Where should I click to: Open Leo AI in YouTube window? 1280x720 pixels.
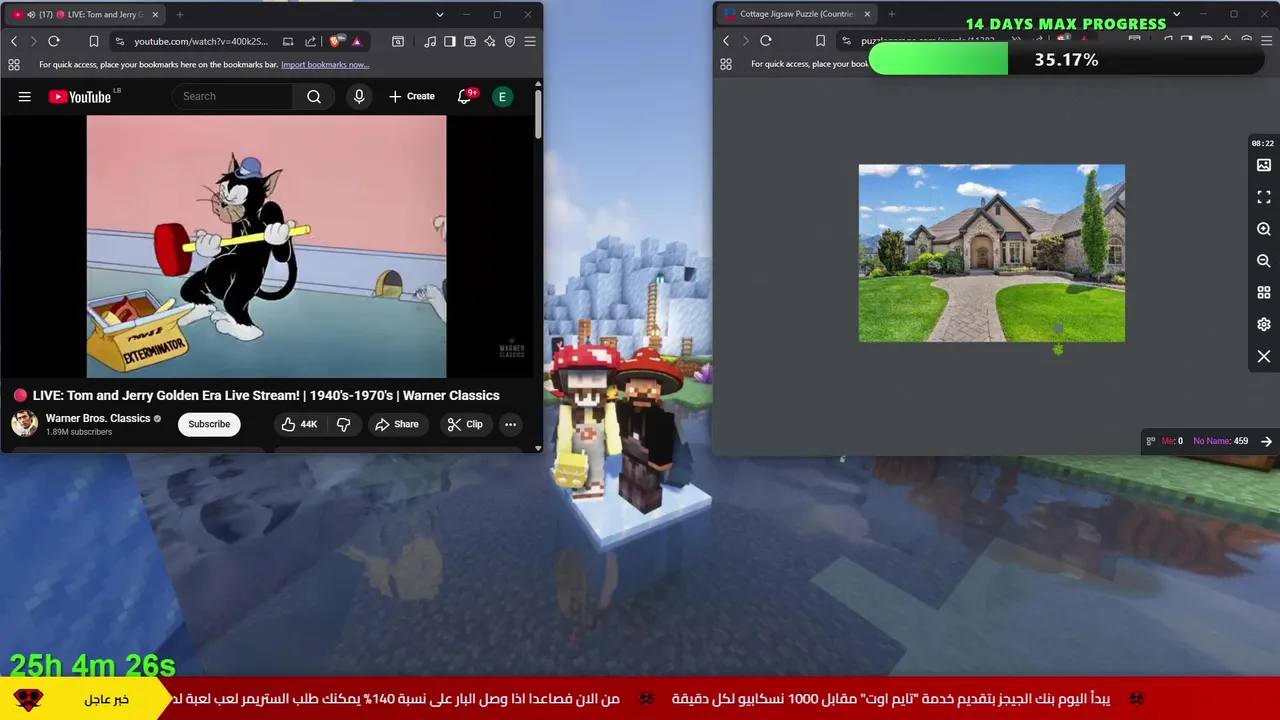pyautogui.click(x=490, y=41)
